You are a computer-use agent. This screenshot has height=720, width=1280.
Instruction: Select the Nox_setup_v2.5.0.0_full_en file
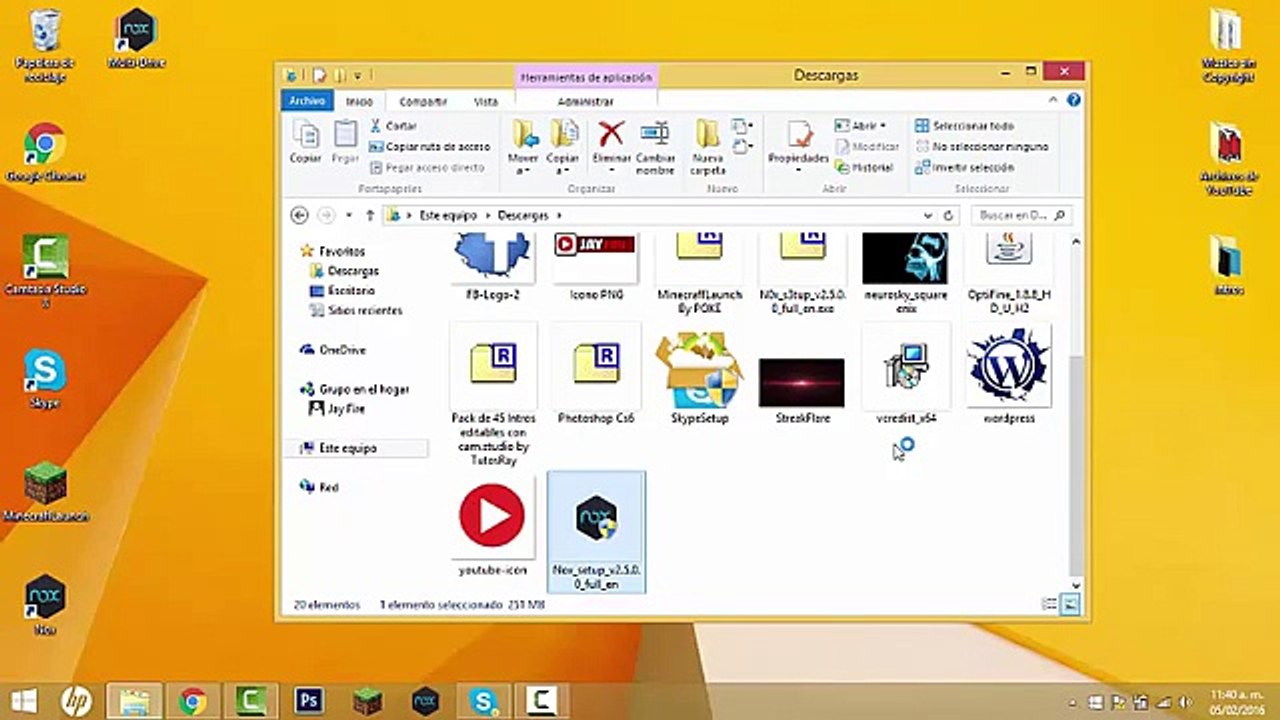point(596,533)
